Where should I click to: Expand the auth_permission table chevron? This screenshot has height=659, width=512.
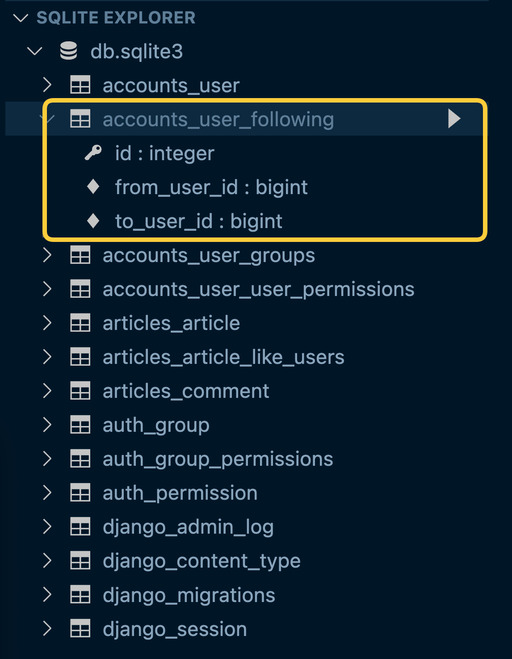47,493
